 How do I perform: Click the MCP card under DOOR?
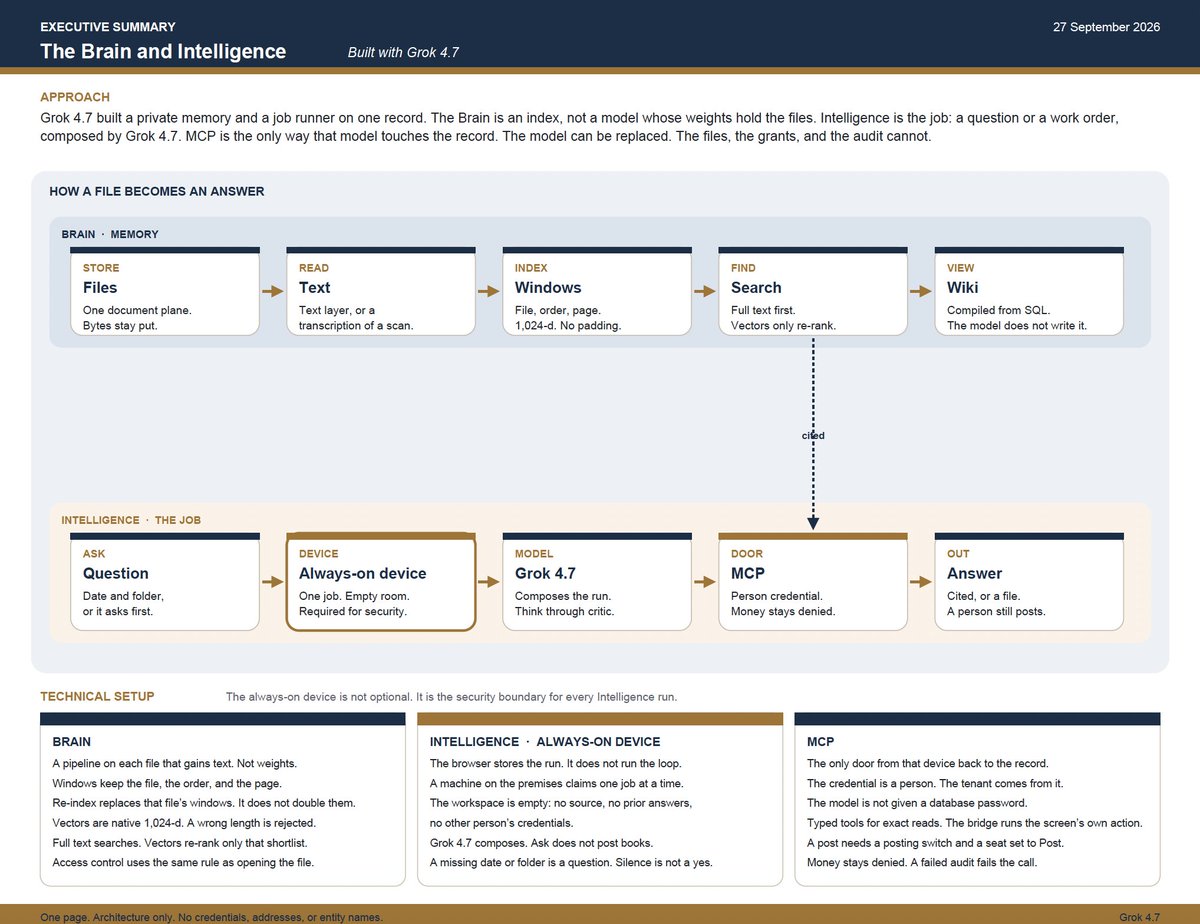point(813,582)
